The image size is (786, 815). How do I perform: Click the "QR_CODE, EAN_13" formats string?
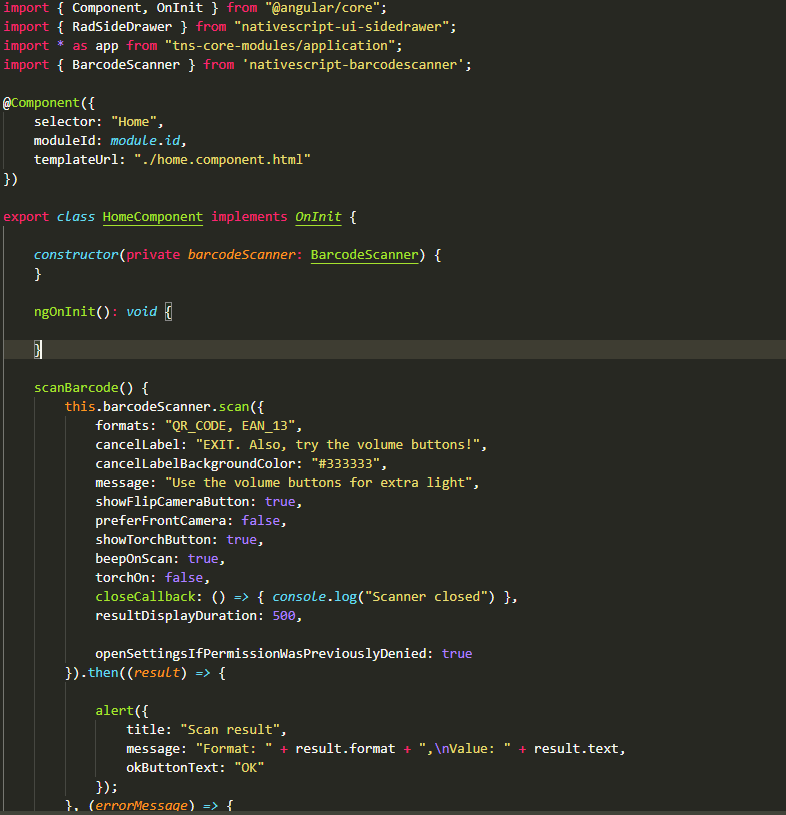pos(230,426)
